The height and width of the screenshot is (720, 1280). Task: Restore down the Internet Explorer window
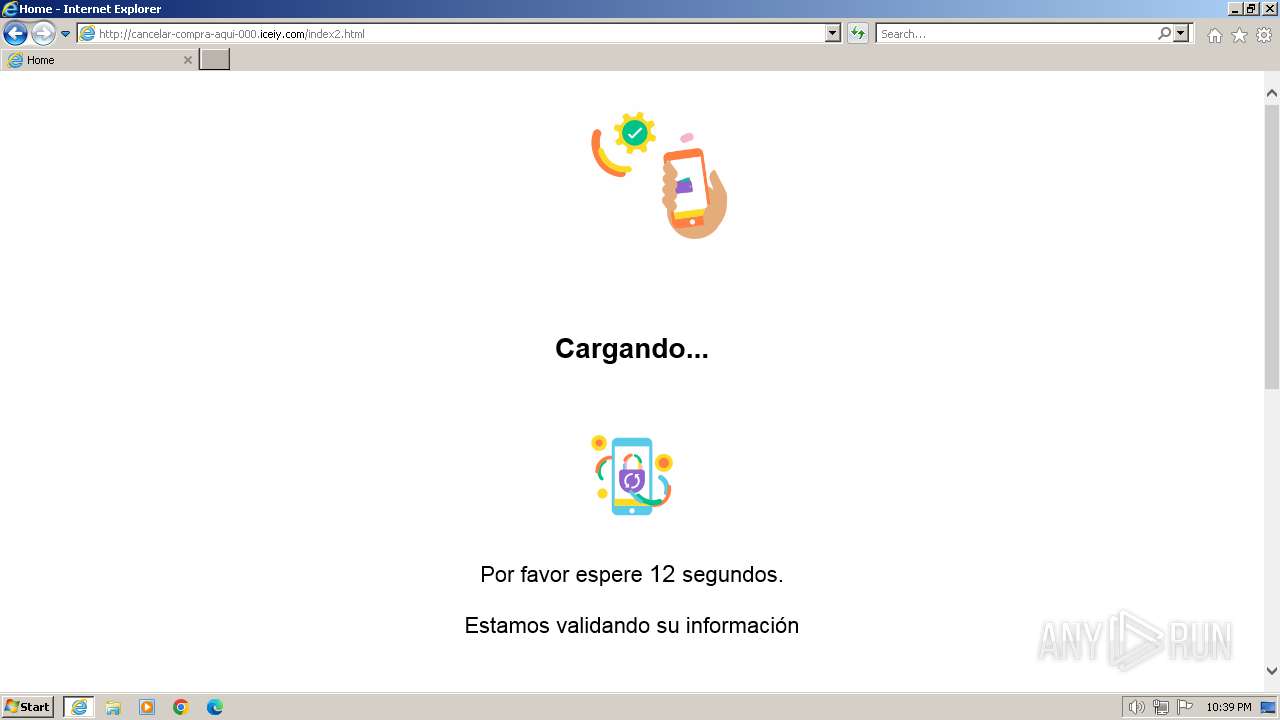[x=1251, y=9]
